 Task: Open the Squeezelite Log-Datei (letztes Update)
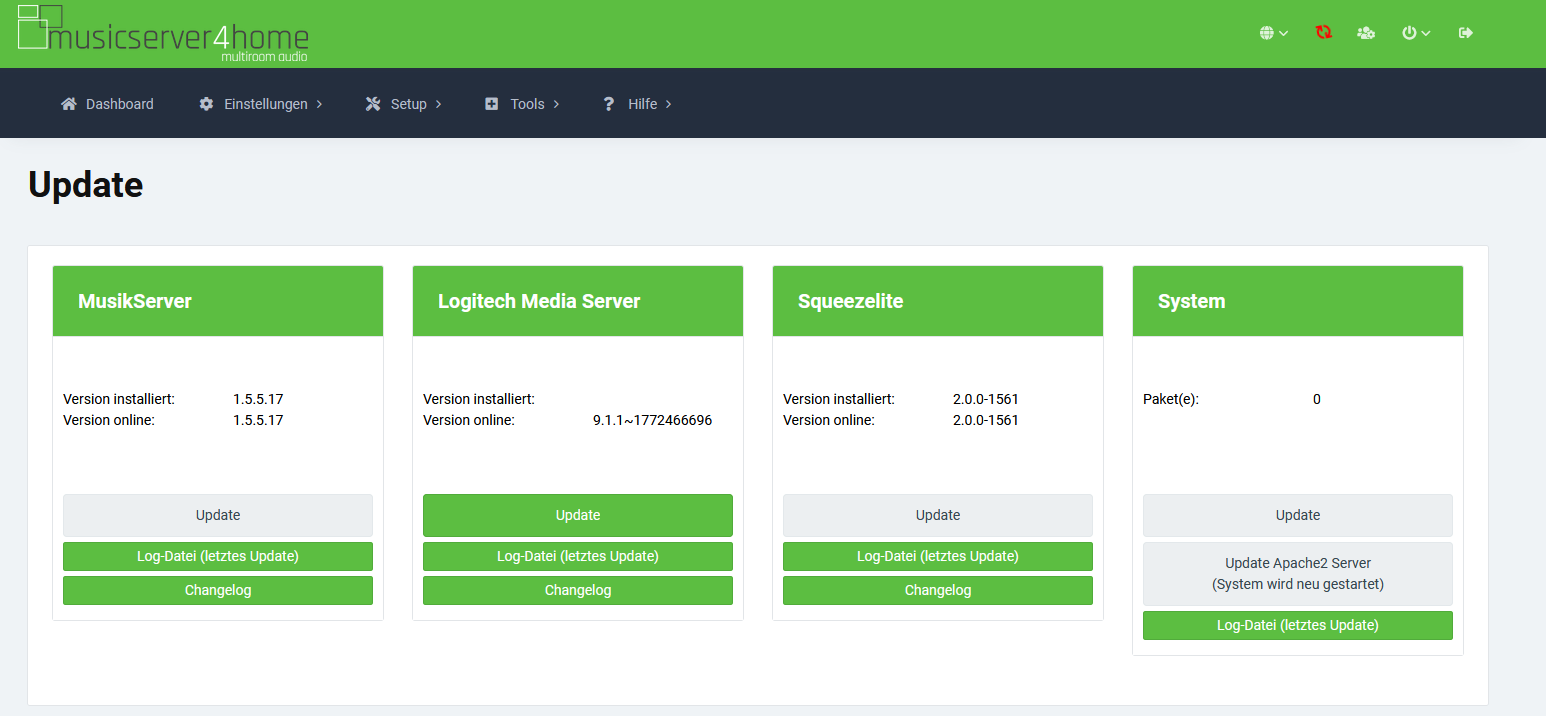click(938, 556)
